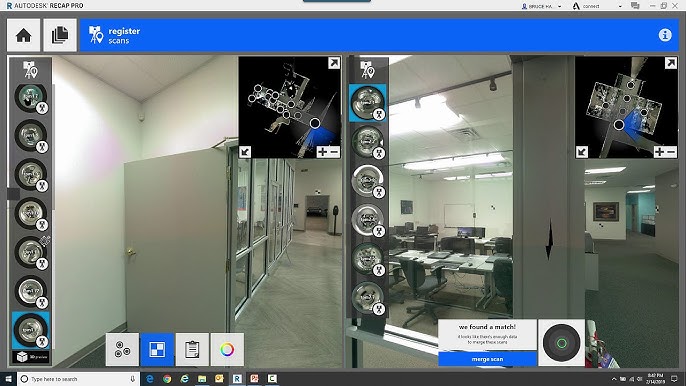Zoom out the right minimap
The image size is (686, 386).
coord(671,152)
